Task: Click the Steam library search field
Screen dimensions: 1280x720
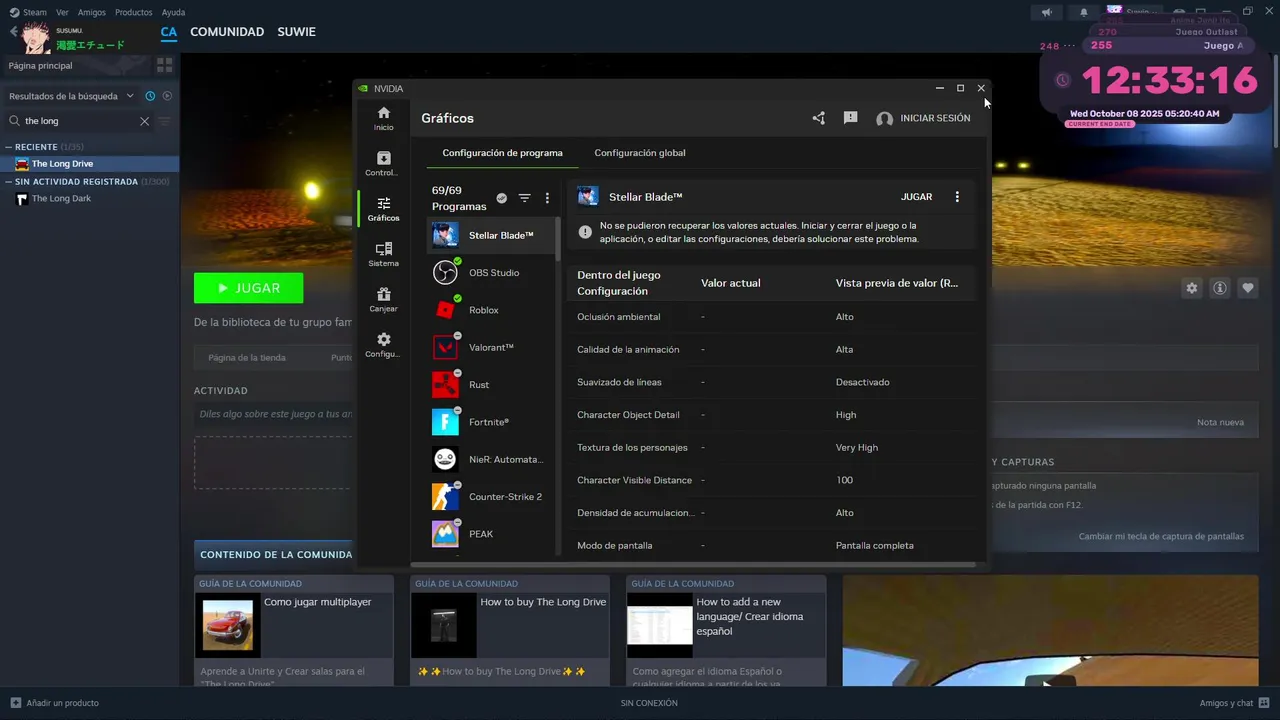Action: (80, 121)
